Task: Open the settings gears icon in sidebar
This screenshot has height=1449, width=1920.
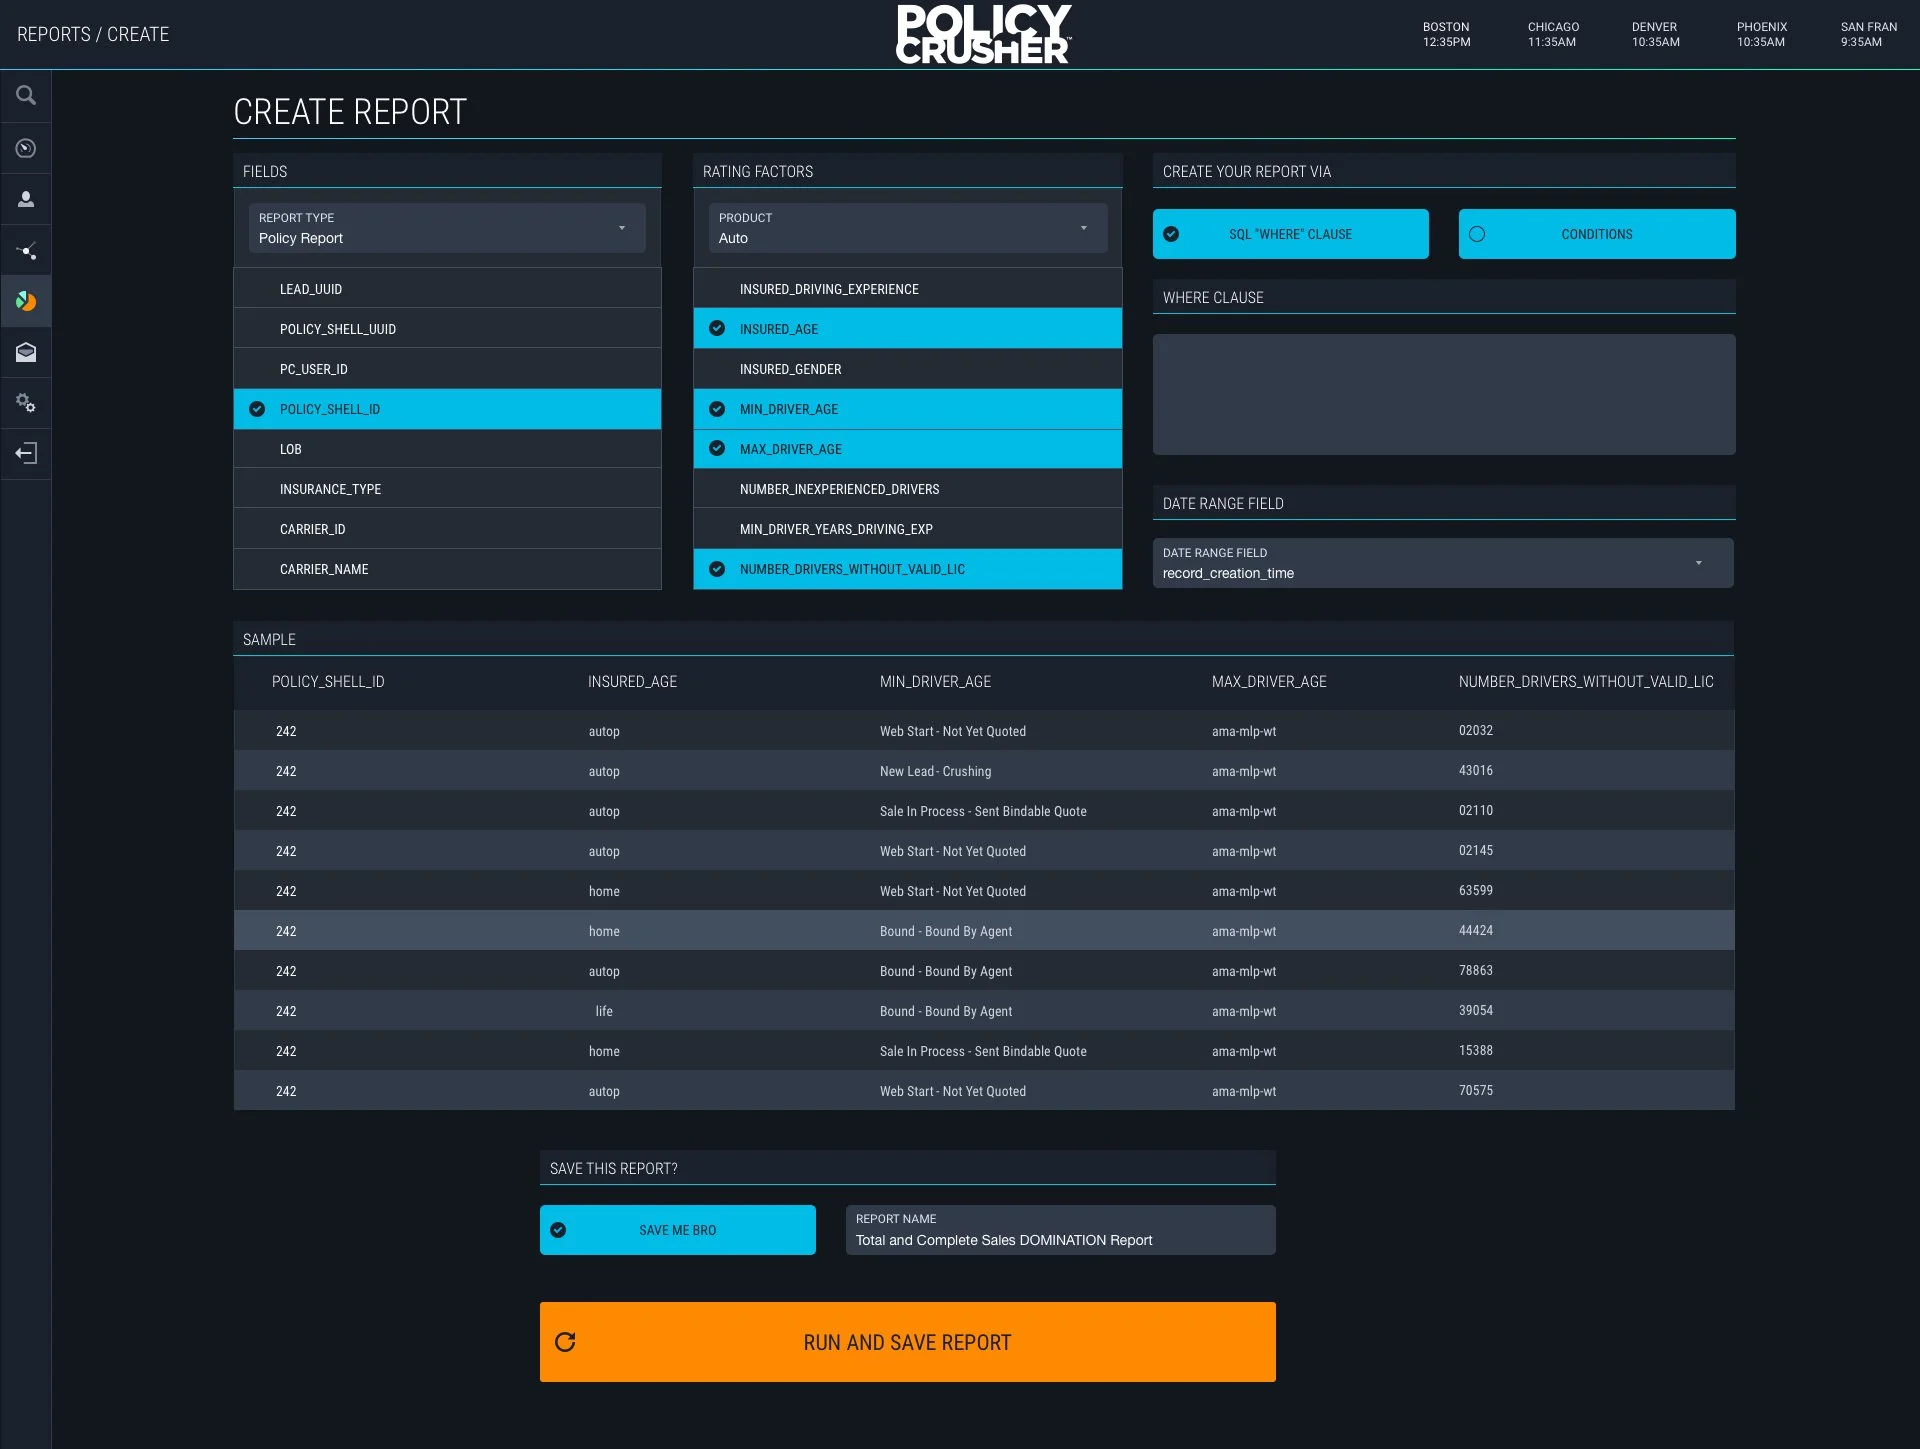Action: click(25, 403)
